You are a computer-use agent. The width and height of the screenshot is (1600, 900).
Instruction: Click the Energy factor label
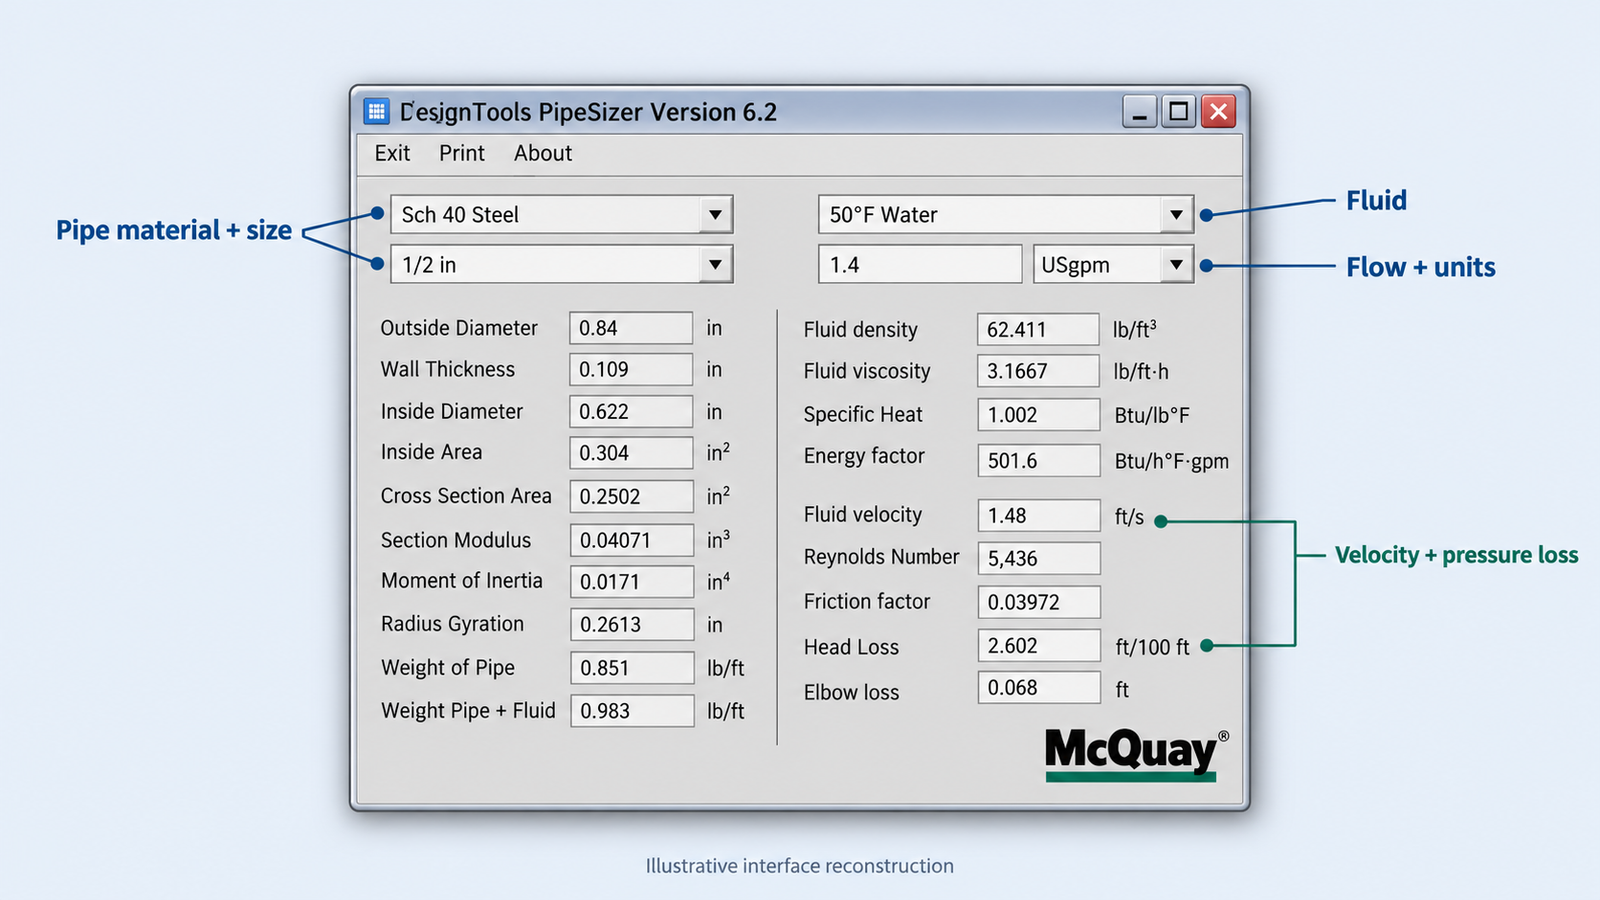864,456
